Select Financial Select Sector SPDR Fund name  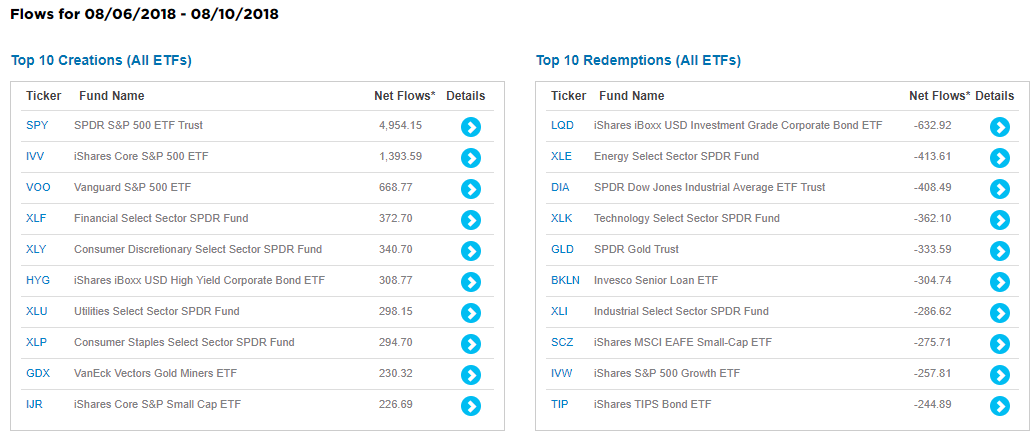coord(161,218)
